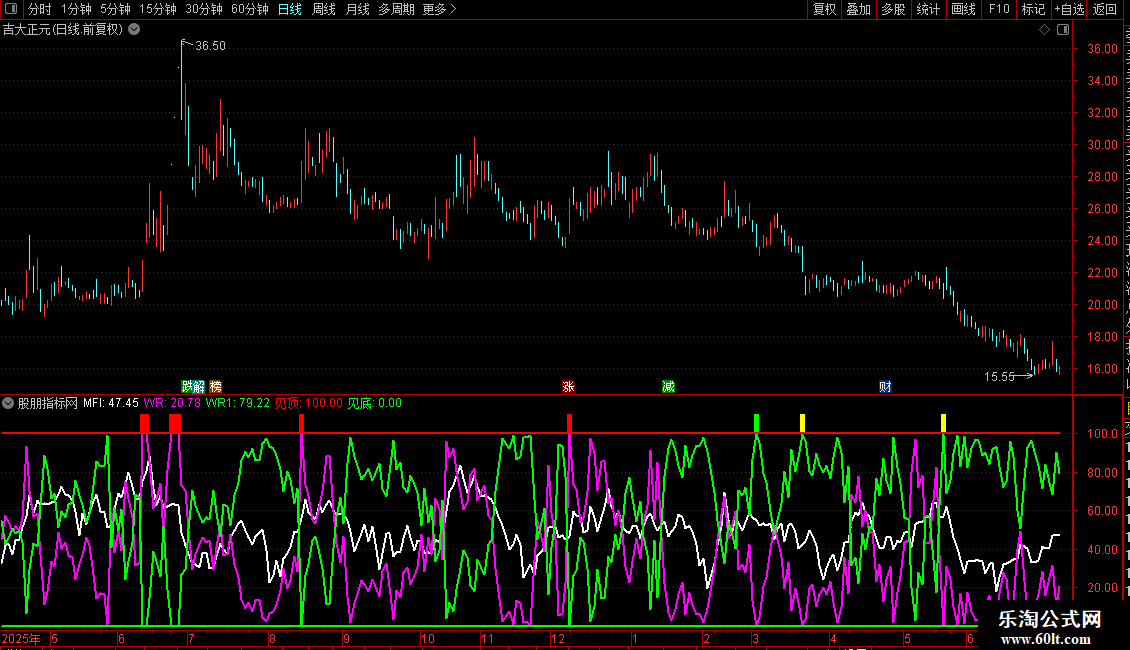Click the 减 event marker
This screenshot has height=650, width=1130.
point(668,387)
